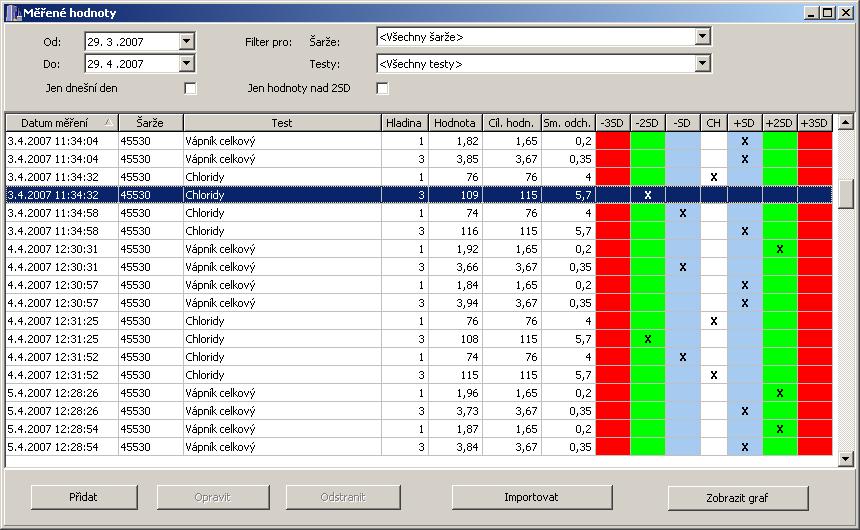This screenshot has width=860, height=530.
Task: Click value 1,96 in Hodnota column
Action: (467, 393)
